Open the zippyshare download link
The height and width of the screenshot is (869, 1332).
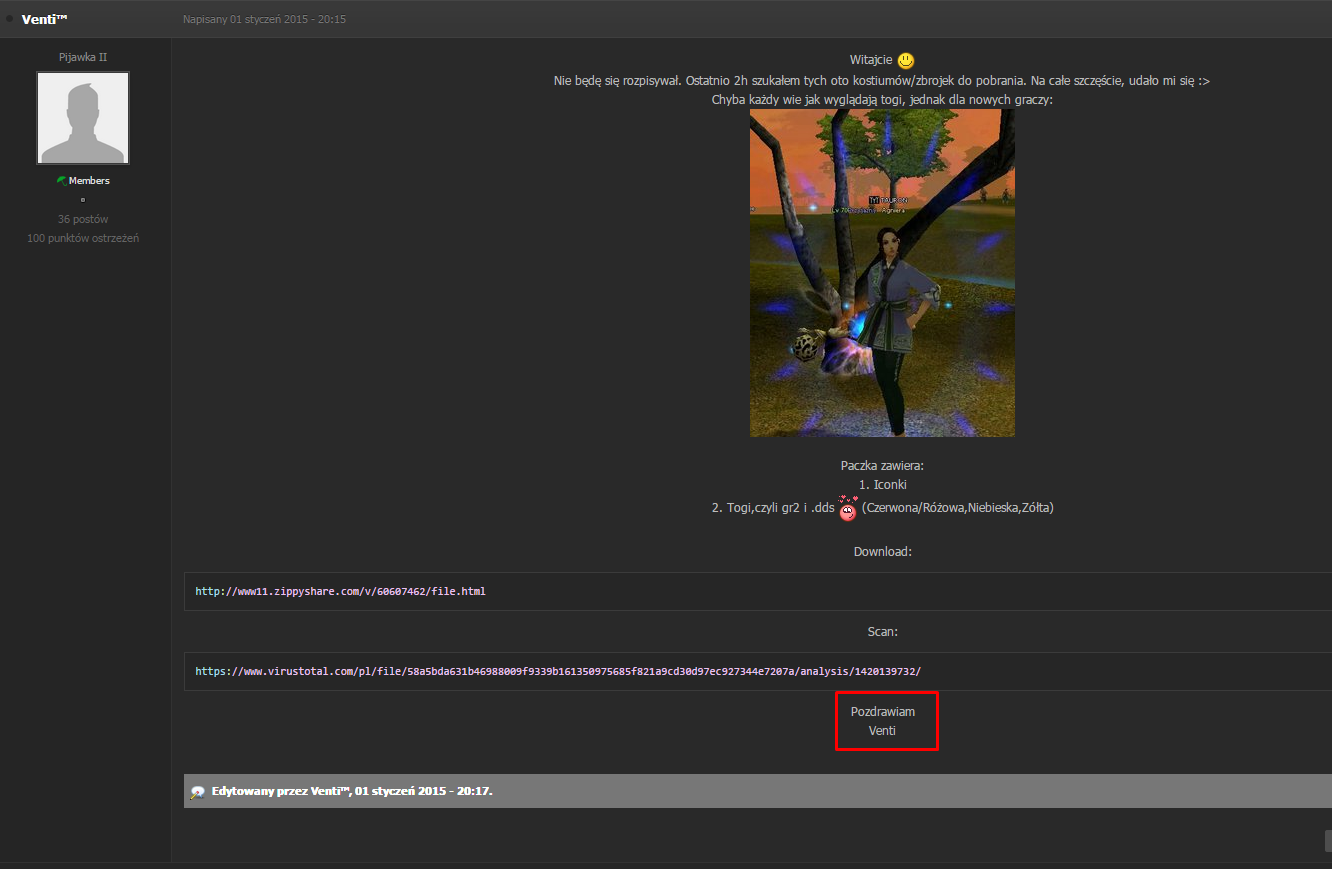click(x=340, y=591)
